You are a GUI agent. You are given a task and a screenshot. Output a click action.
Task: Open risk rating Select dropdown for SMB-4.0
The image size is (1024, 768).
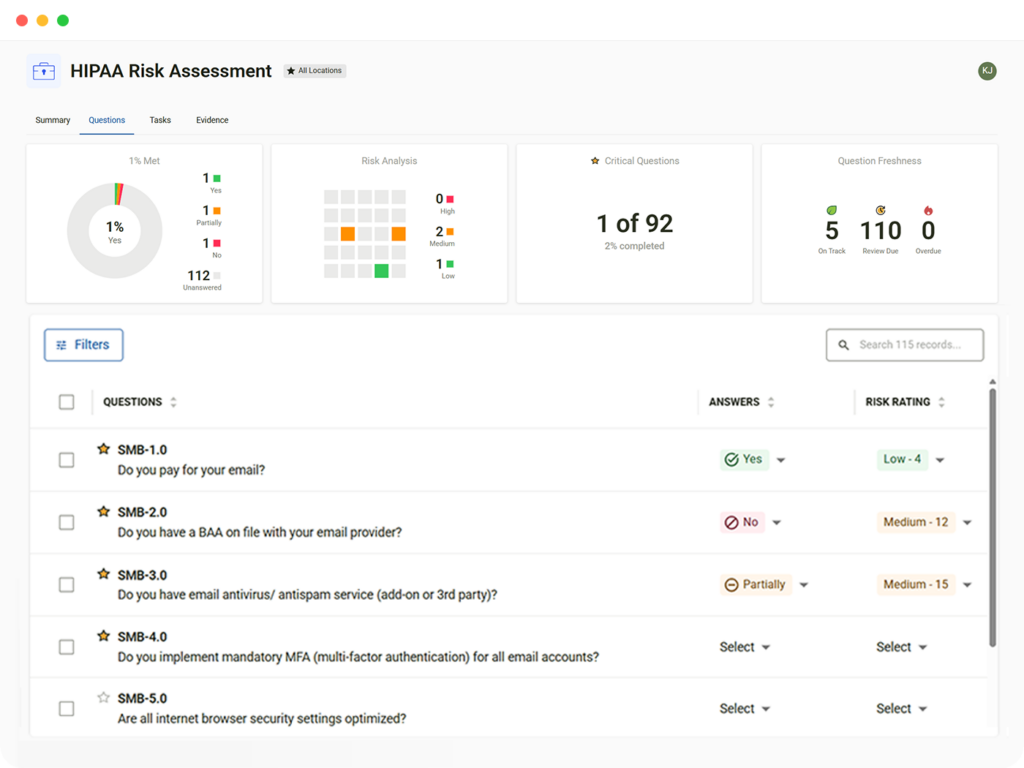pos(901,647)
